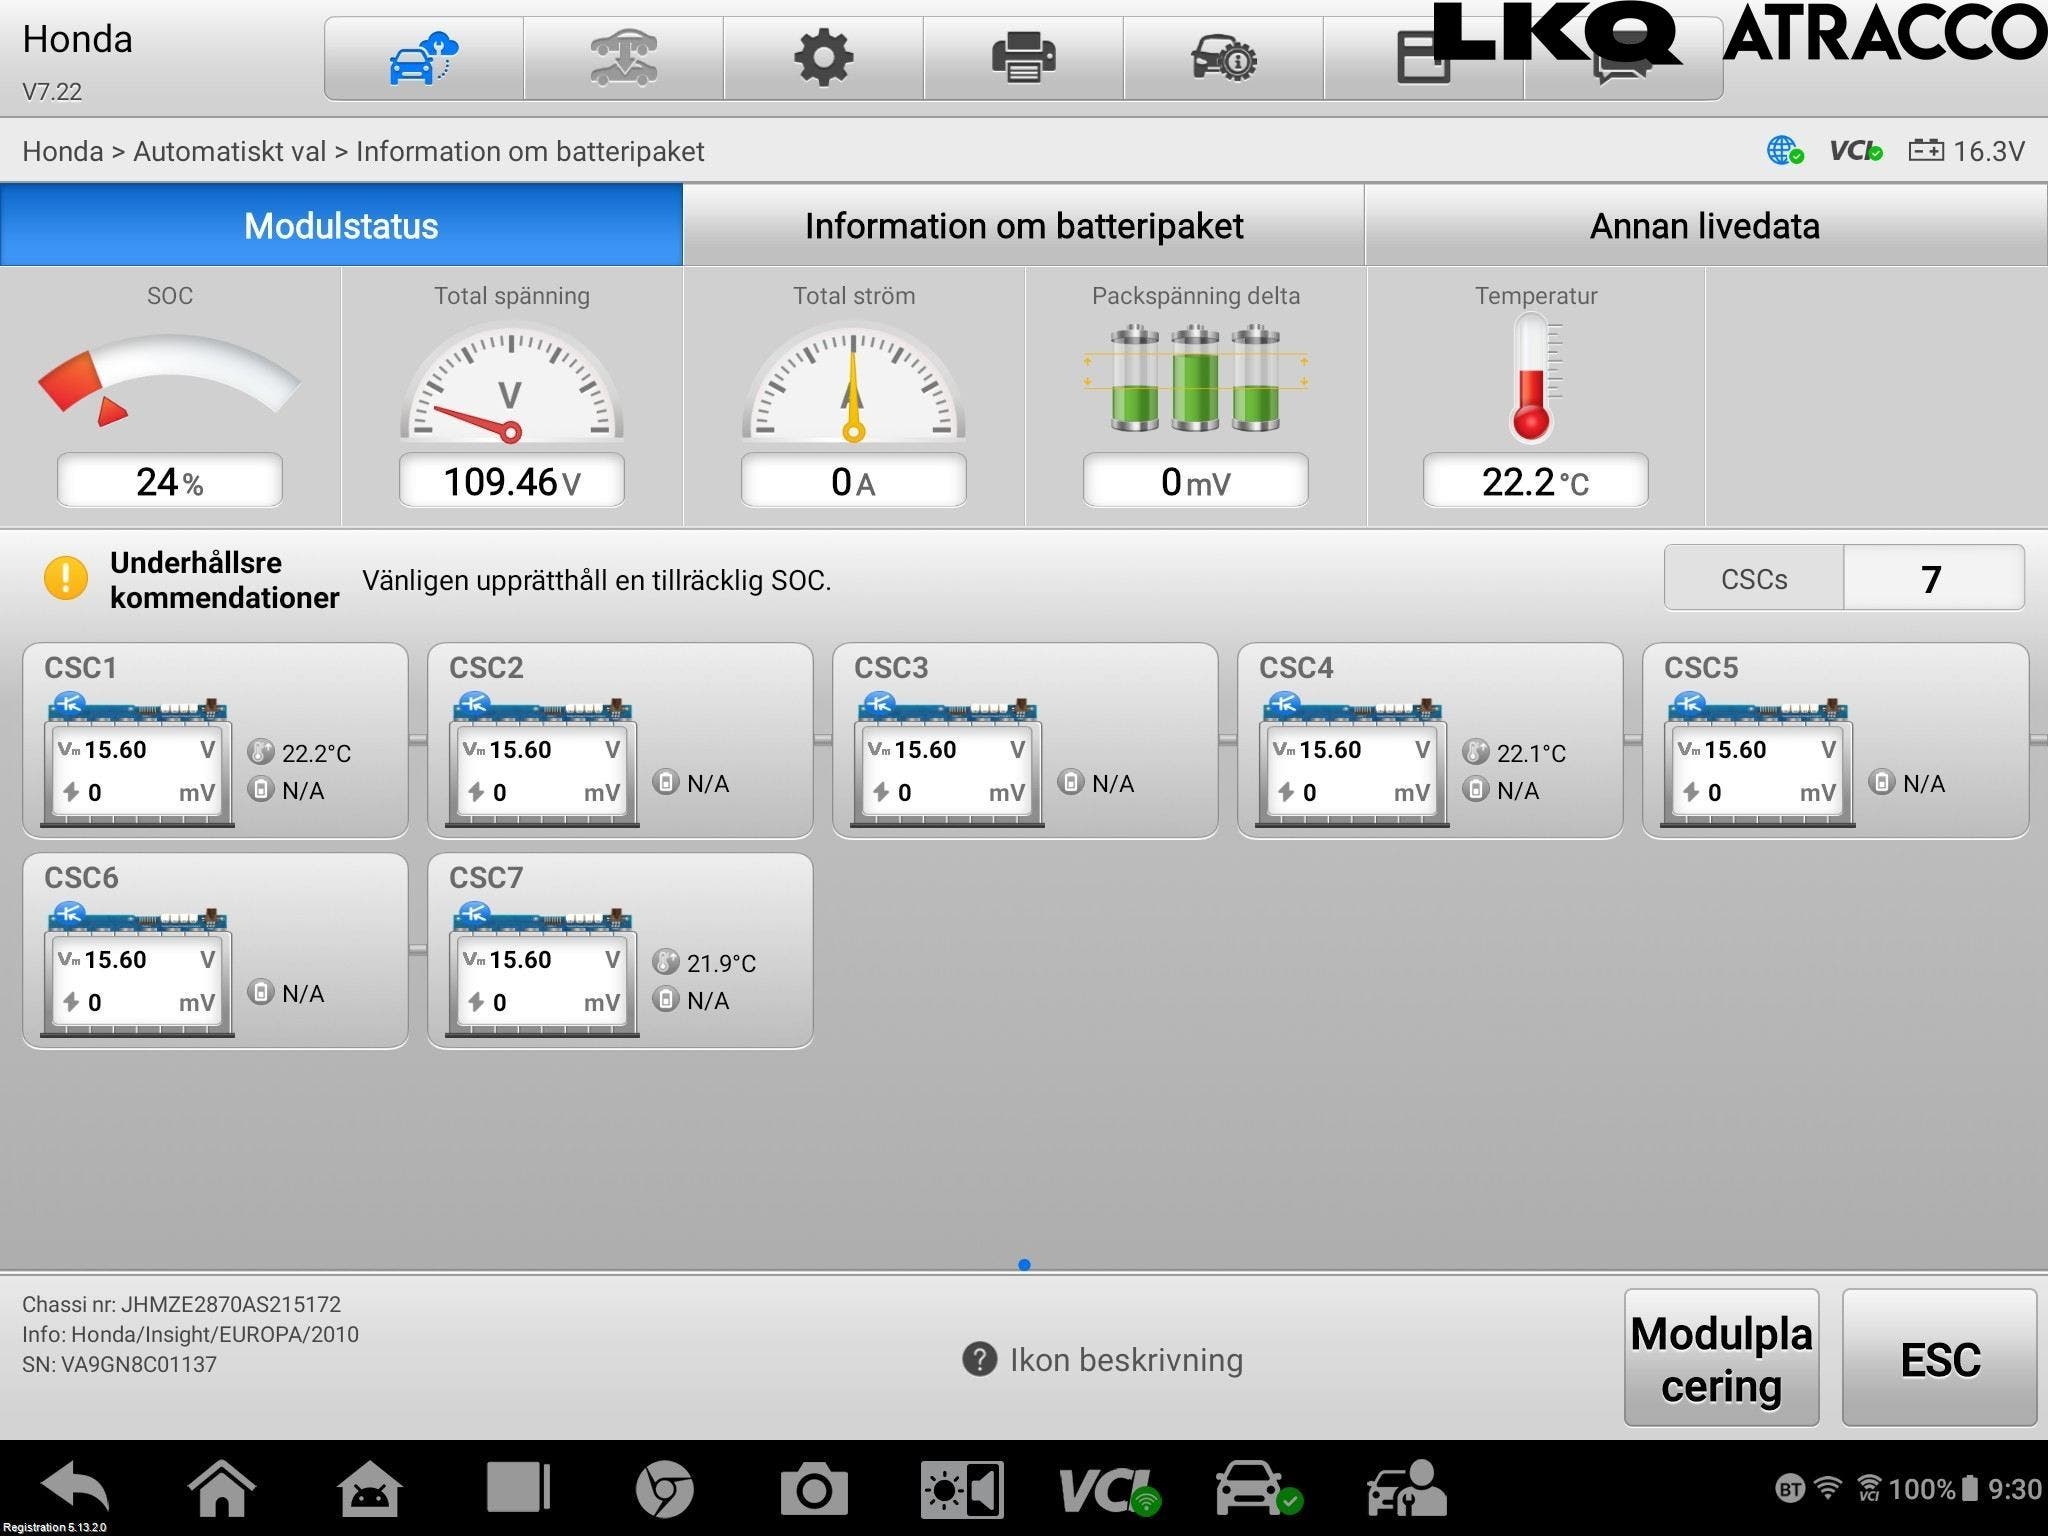2048x1536 pixels.
Task: Take a screenshot with the camera icon
Action: [x=814, y=1489]
